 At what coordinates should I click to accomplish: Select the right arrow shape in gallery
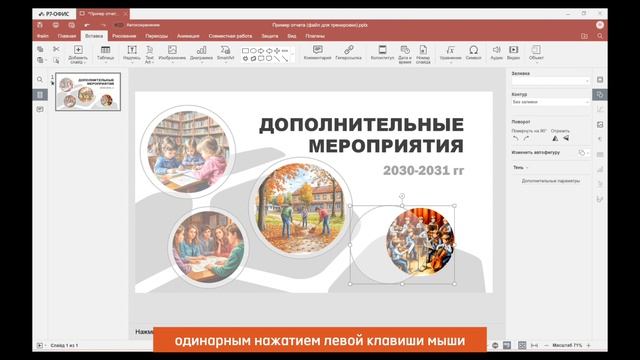(261, 51)
